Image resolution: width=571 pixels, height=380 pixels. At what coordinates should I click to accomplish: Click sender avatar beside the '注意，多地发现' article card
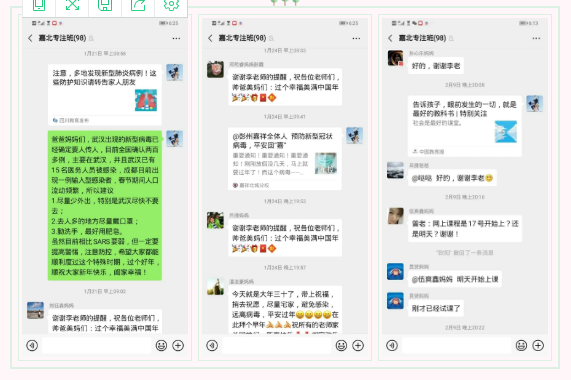[x=174, y=72]
